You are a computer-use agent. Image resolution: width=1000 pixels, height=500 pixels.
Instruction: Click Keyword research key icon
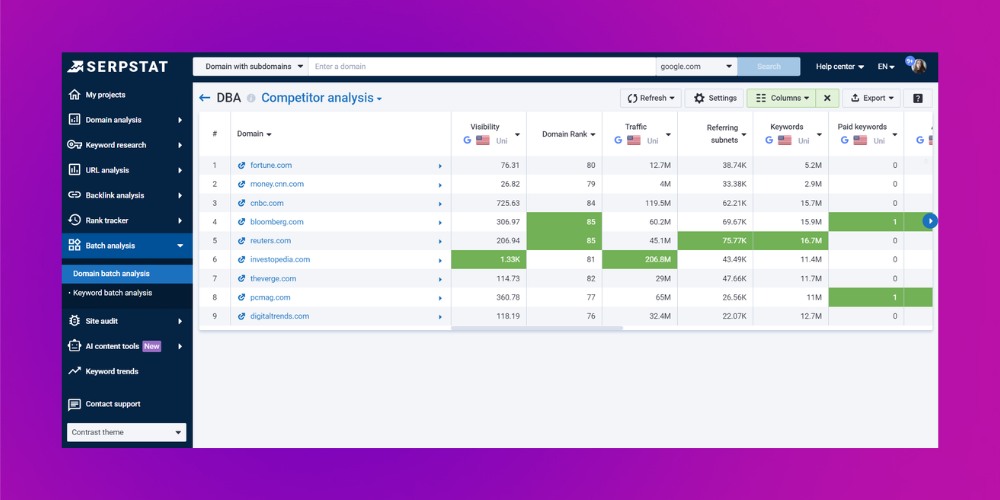75,145
